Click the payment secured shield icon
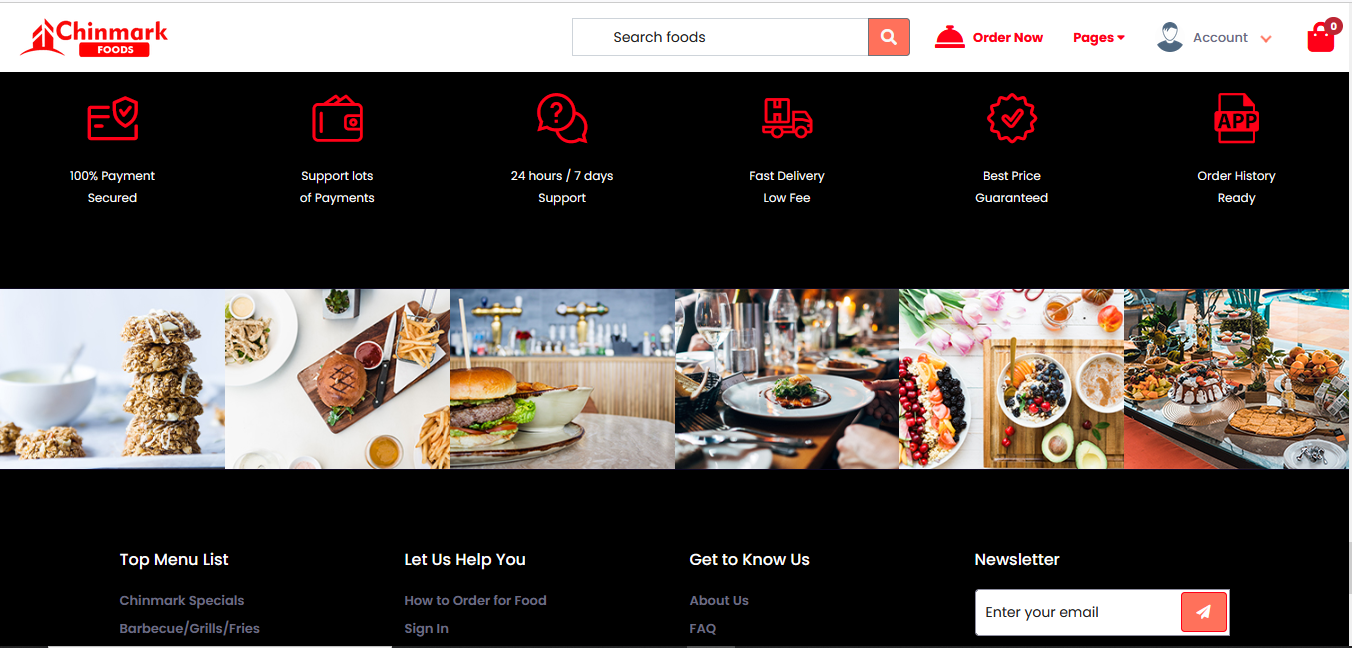The image size is (1352, 648). click(x=112, y=119)
